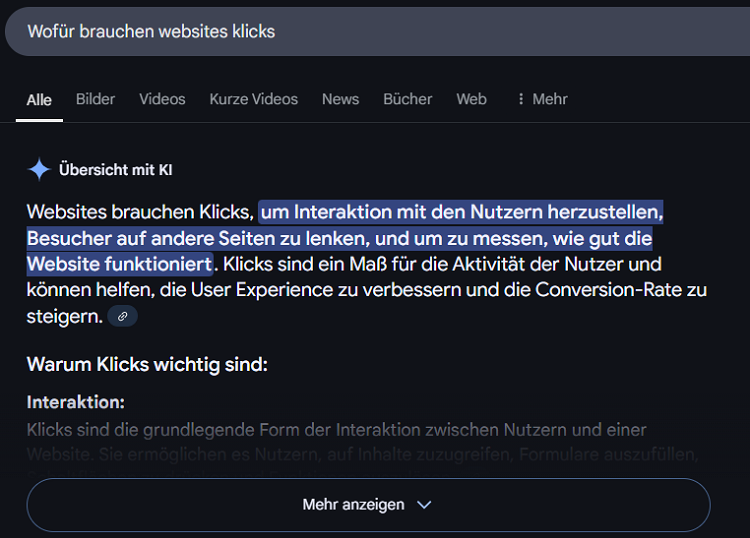750x538 pixels.
Task: Open the News tab
Action: [x=340, y=99]
